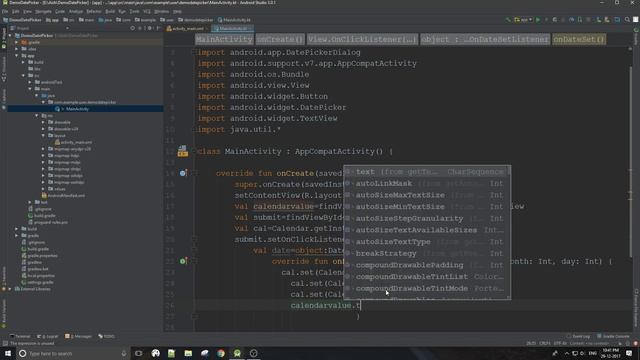
Task: Click build.gradle under app module
Action: [42, 216]
